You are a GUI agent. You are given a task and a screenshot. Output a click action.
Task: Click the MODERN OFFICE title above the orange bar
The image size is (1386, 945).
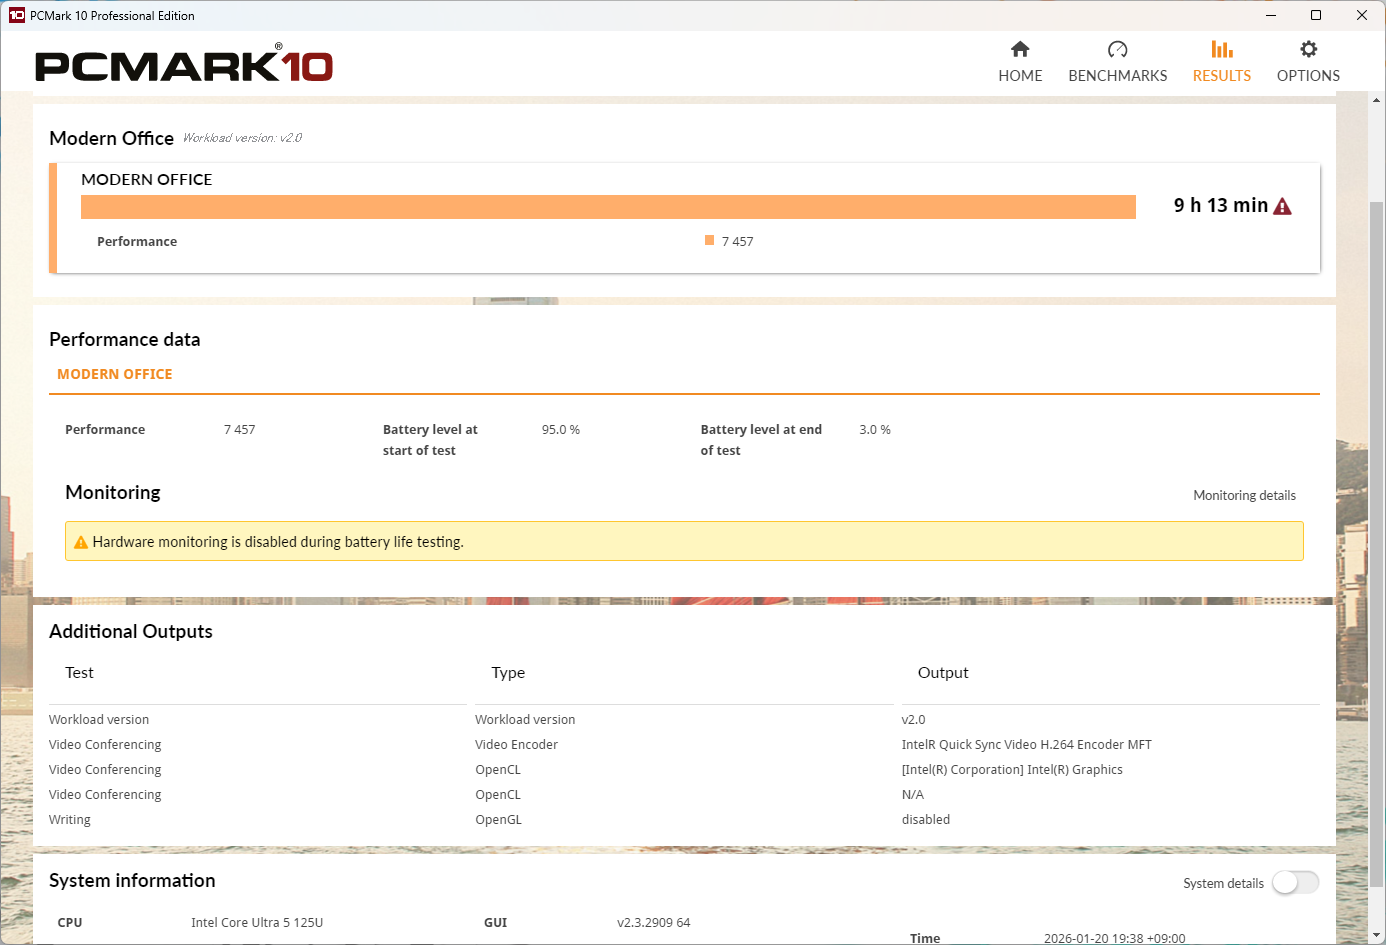click(147, 179)
